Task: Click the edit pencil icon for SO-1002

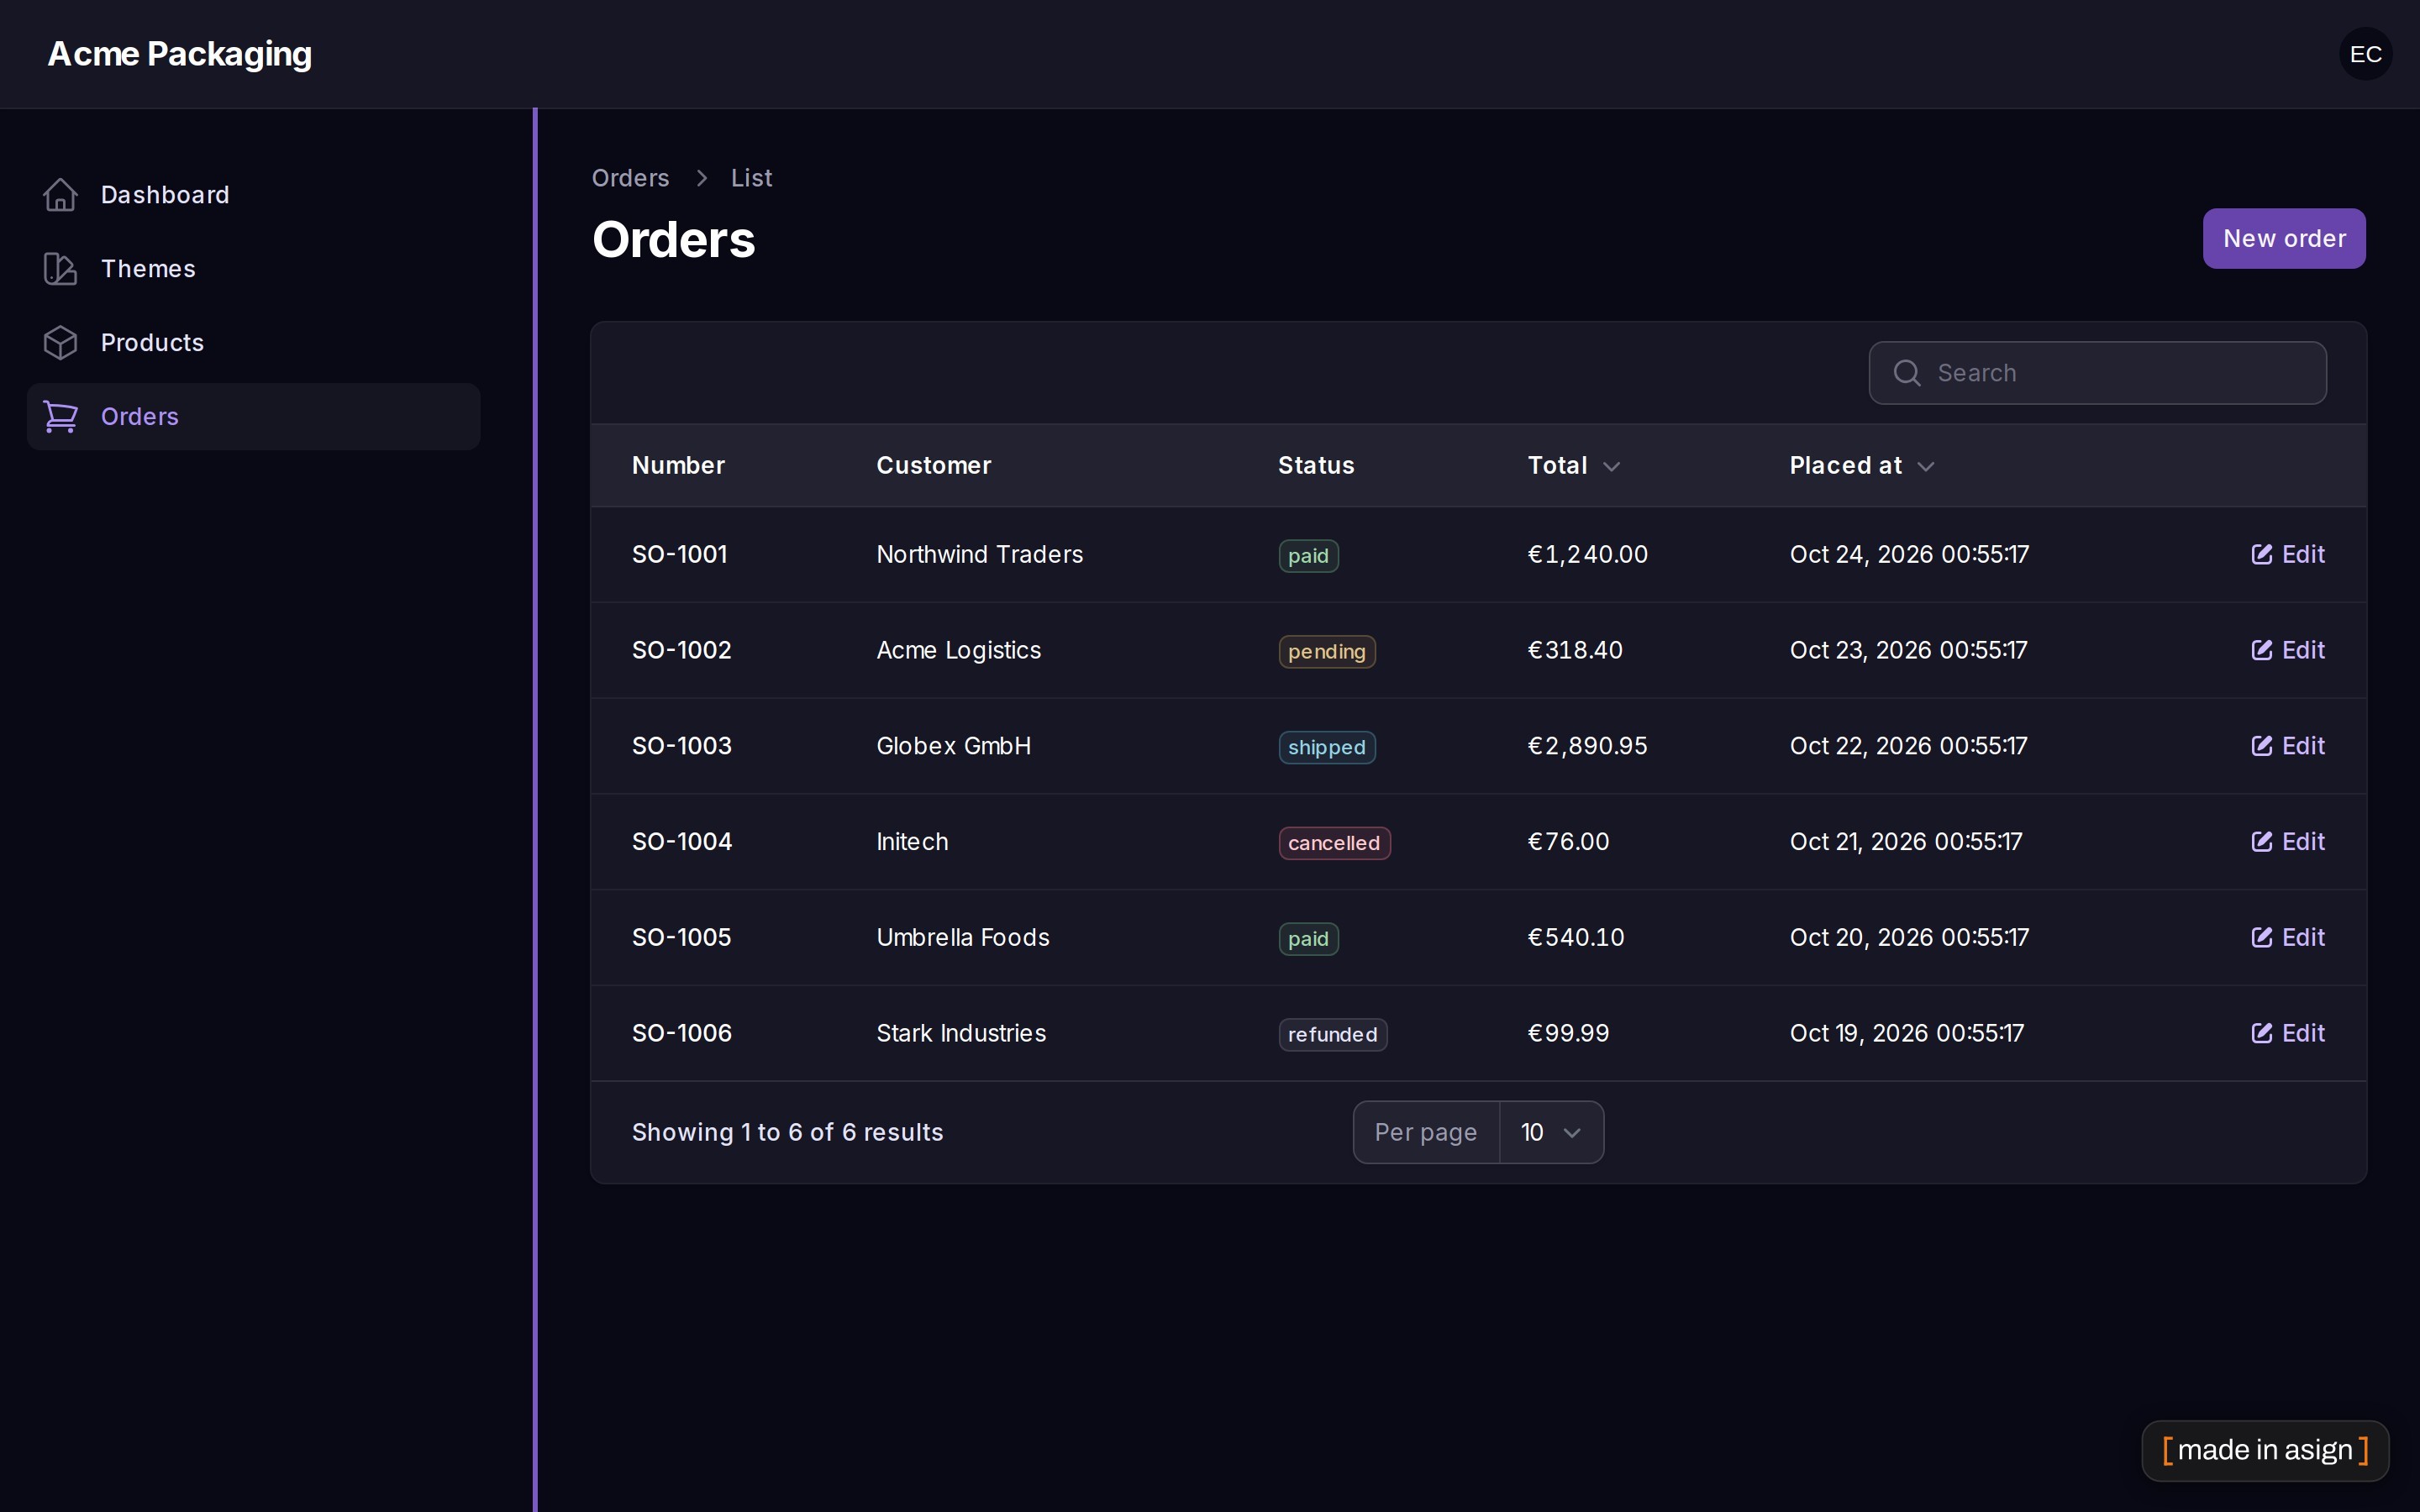Action: [2261, 650]
